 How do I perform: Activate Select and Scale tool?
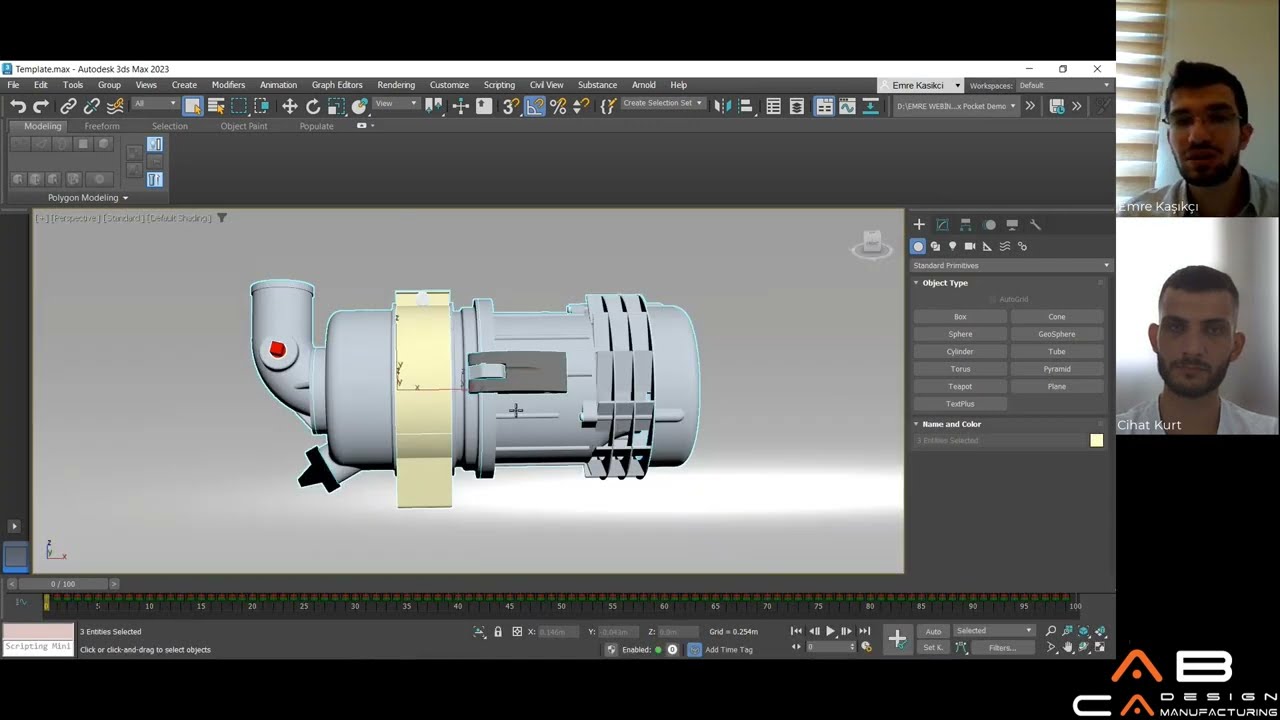(336, 106)
